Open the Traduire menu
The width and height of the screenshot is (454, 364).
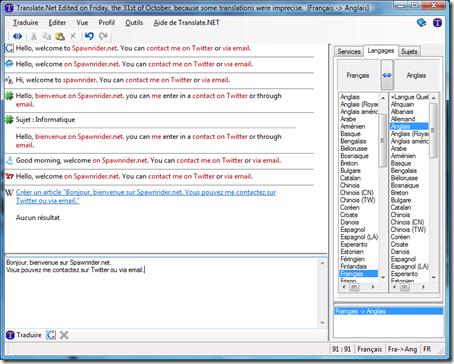coord(25,23)
